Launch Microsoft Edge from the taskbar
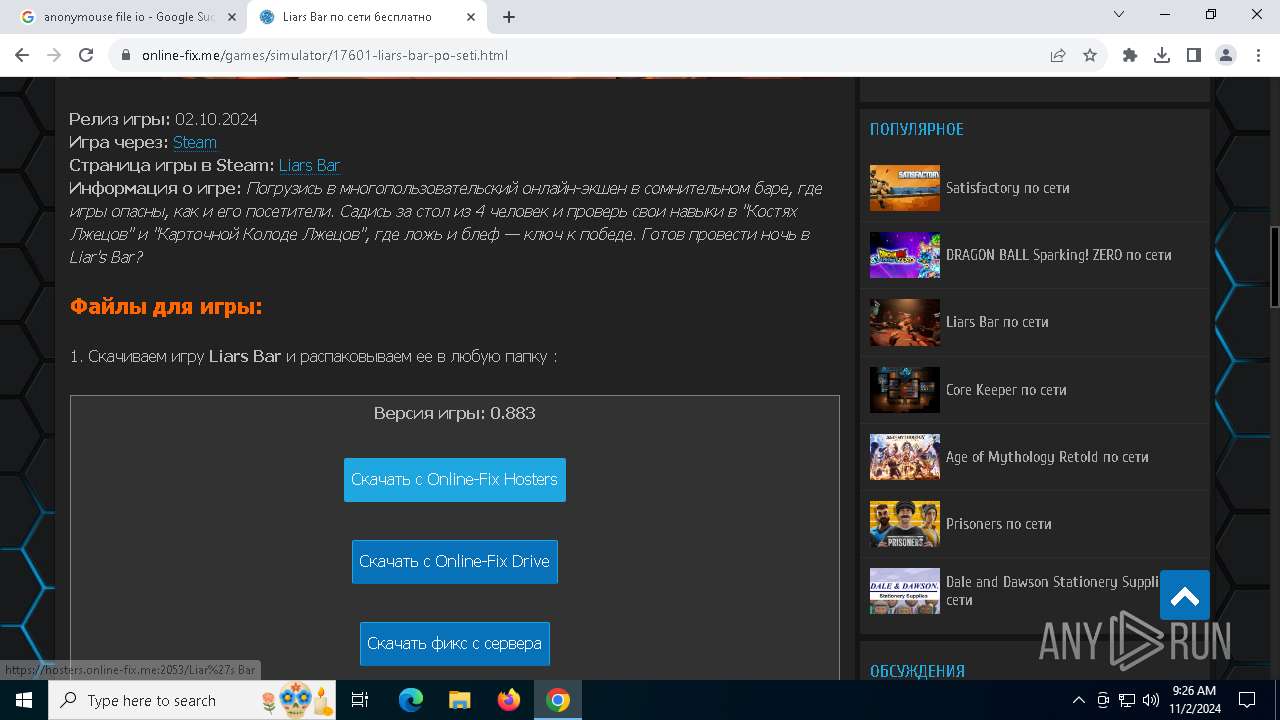The width and height of the screenshot is (1280, 720). pos(411,700)
